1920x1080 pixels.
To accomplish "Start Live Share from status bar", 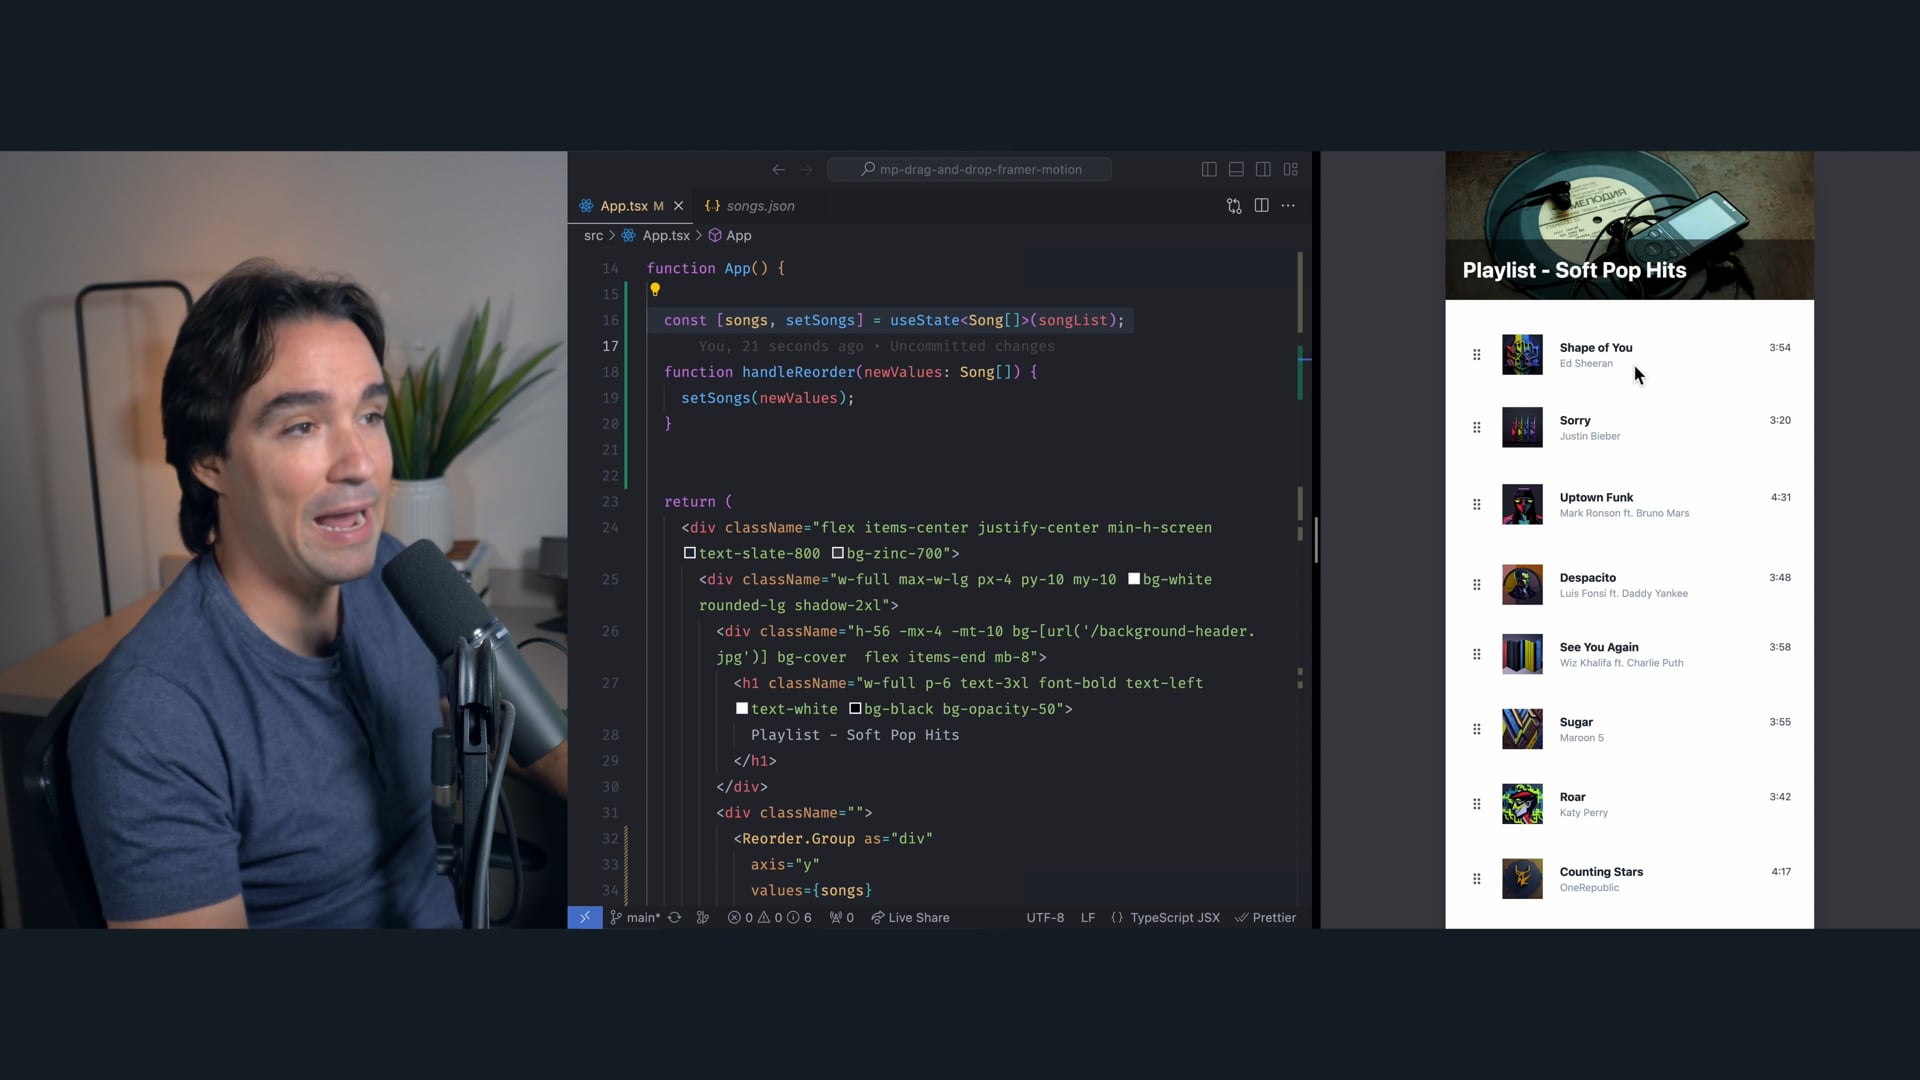I will 909,917.
